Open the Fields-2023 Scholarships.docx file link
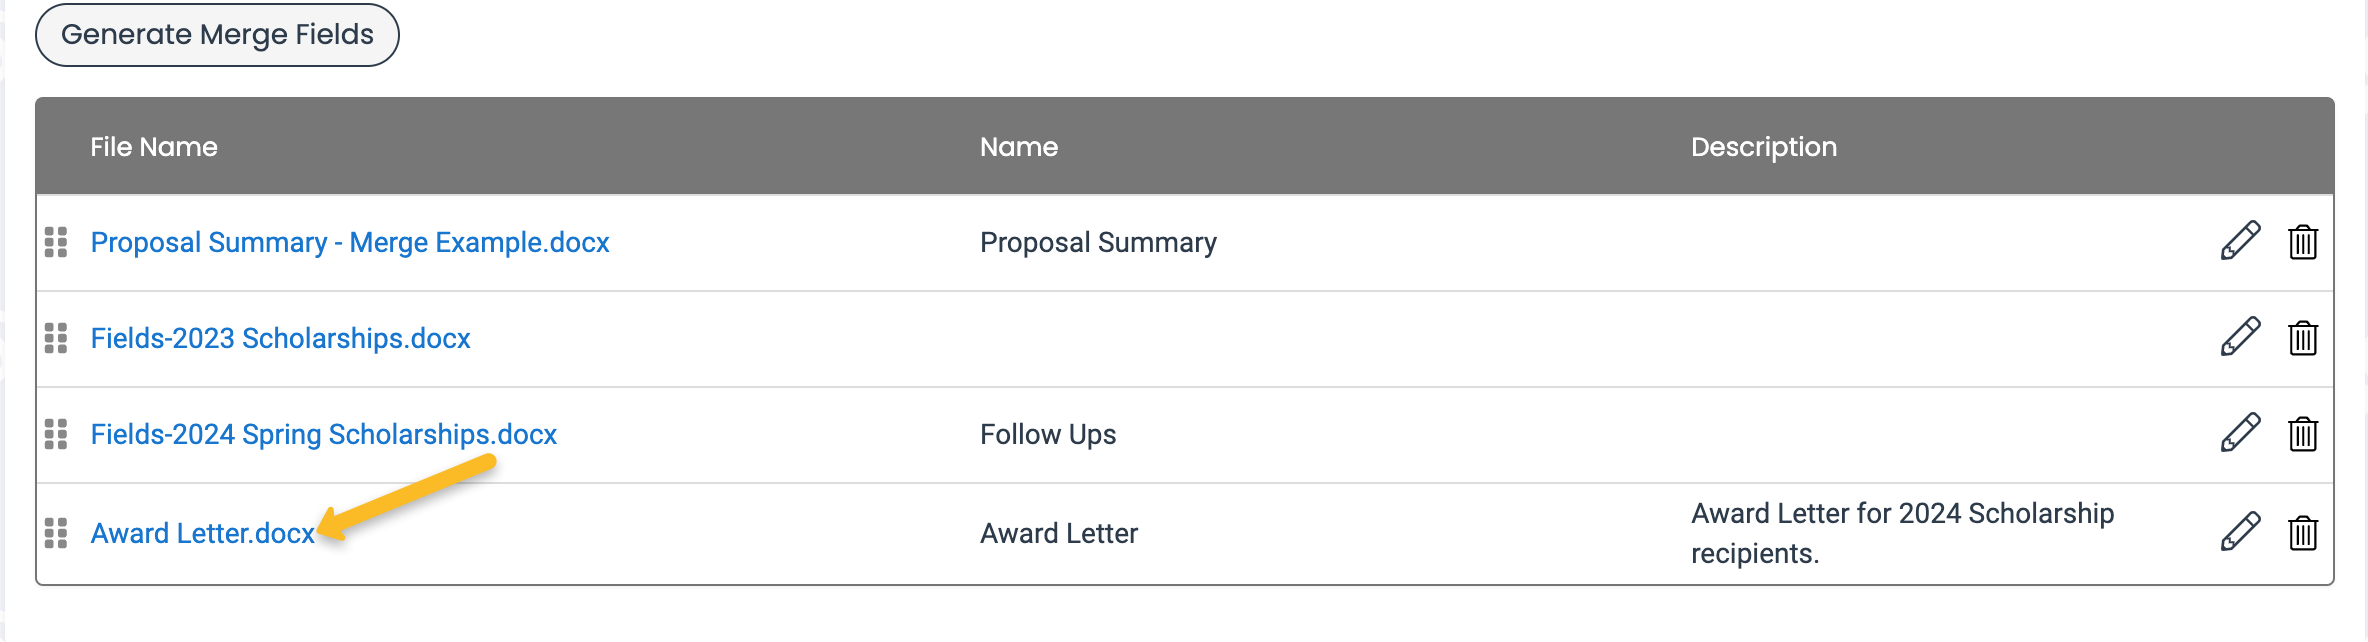This screenshot has height=642, width=2368. point(280,338)
